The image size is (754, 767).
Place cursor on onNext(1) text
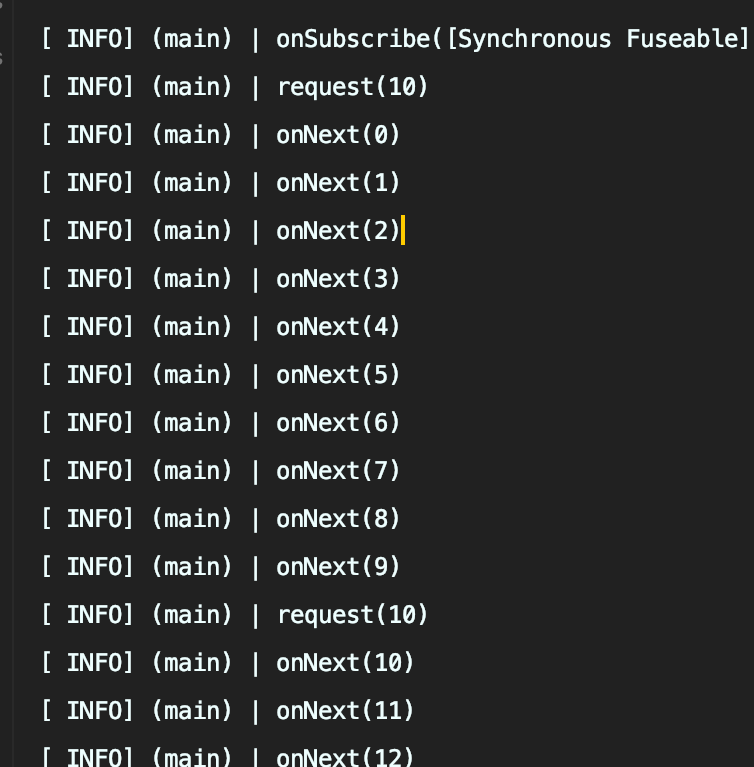click(x=338, y=183)
